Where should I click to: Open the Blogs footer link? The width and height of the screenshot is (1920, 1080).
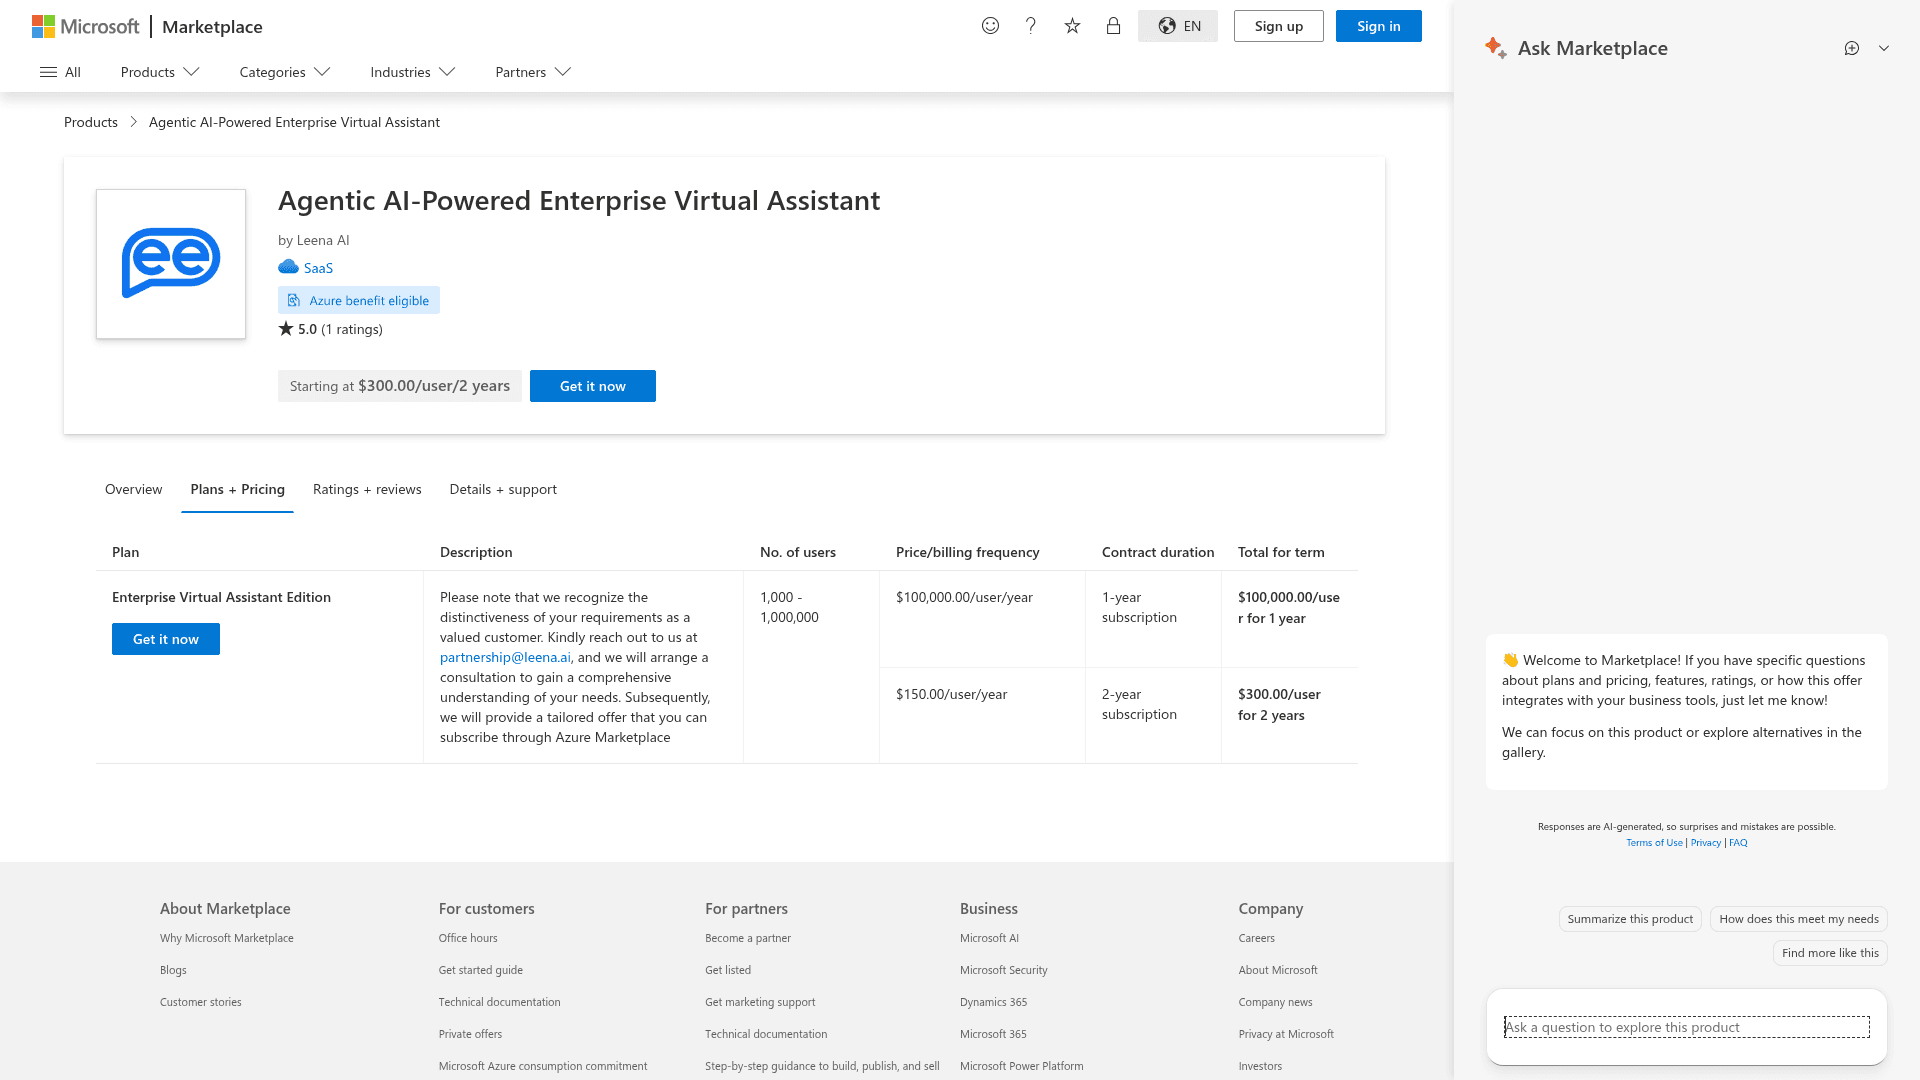pyautogui.click(x=173, y=970)
